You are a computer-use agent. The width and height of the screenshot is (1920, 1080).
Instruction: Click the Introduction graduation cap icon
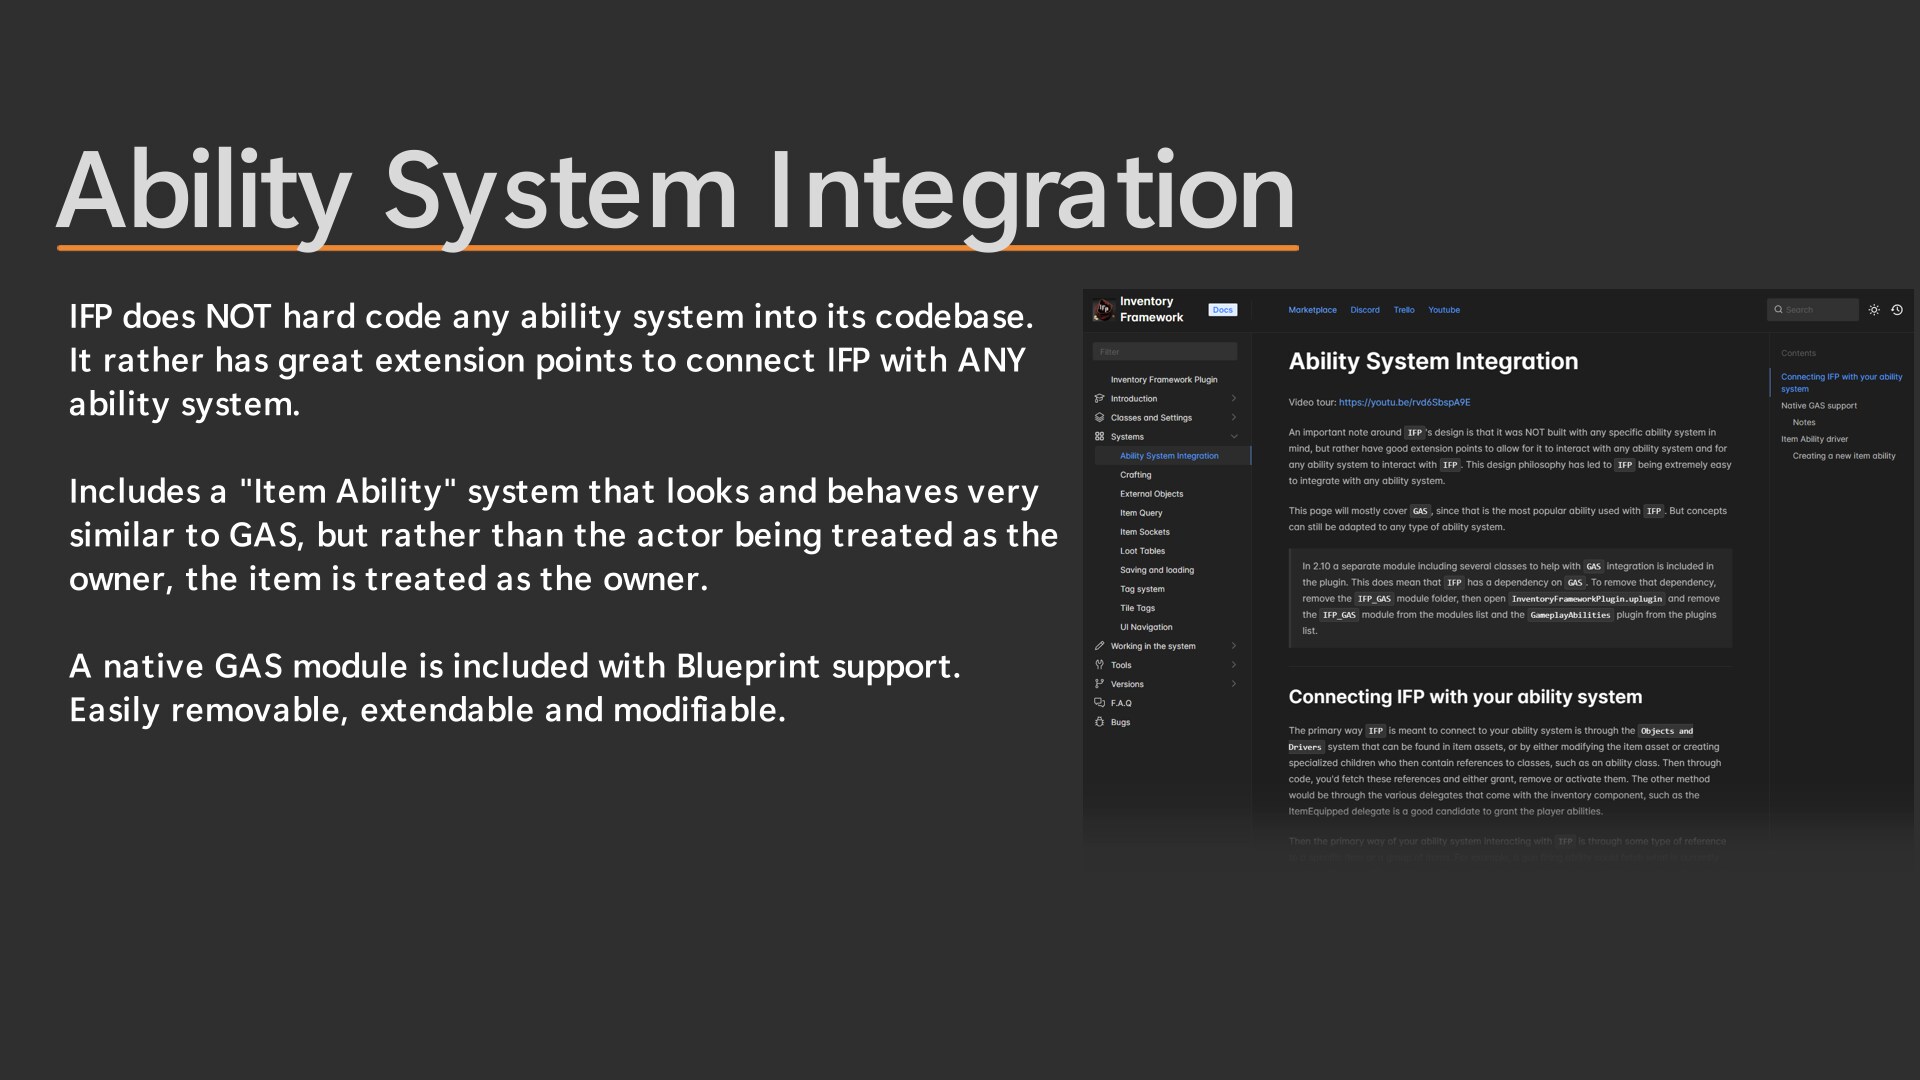pos(1100,399)
